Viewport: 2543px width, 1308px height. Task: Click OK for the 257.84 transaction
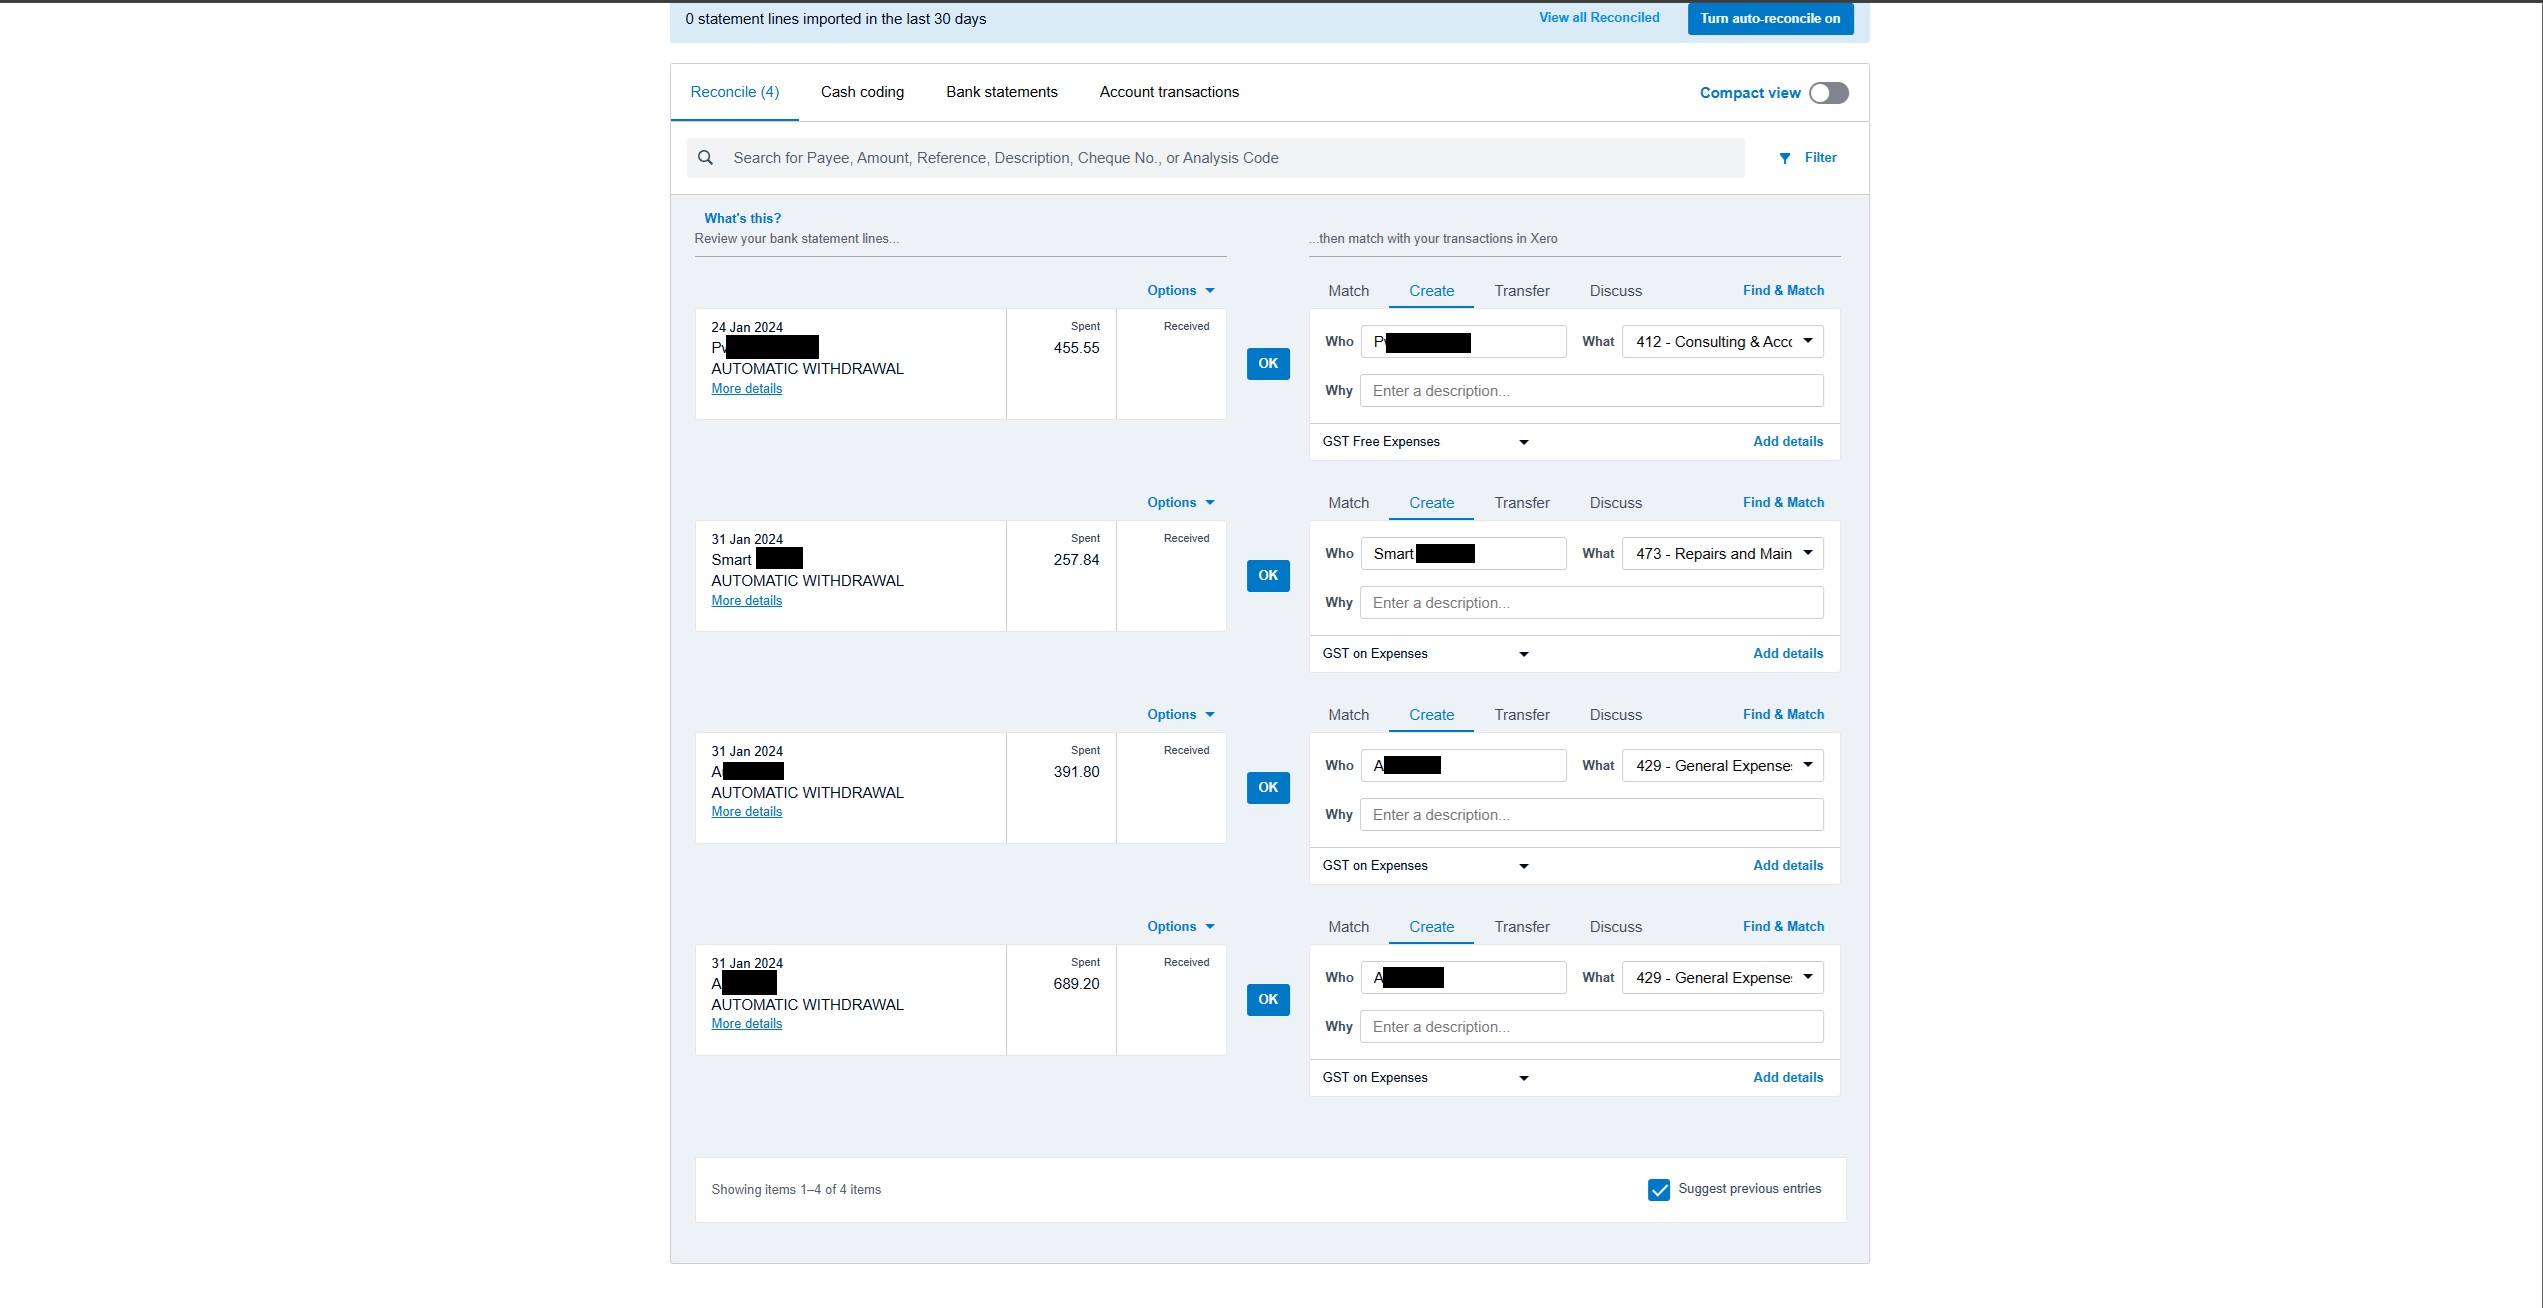tap(1268, 576)
